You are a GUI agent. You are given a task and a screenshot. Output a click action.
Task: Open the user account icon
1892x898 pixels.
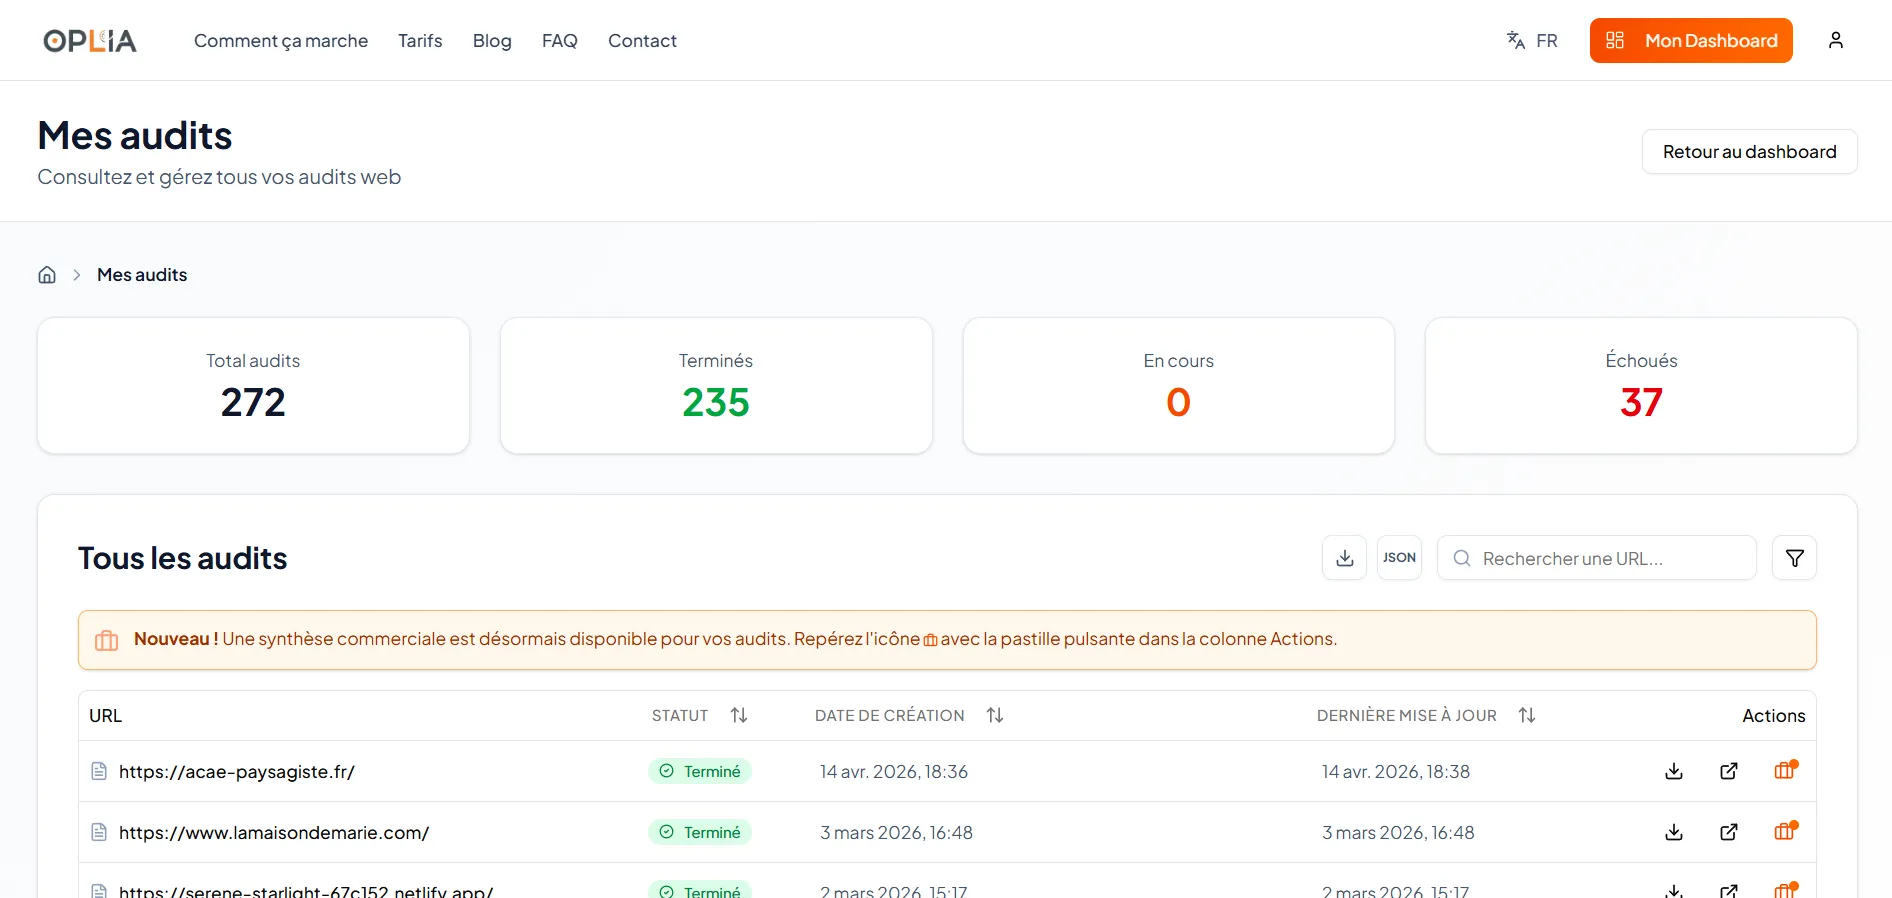(1835, 40)
